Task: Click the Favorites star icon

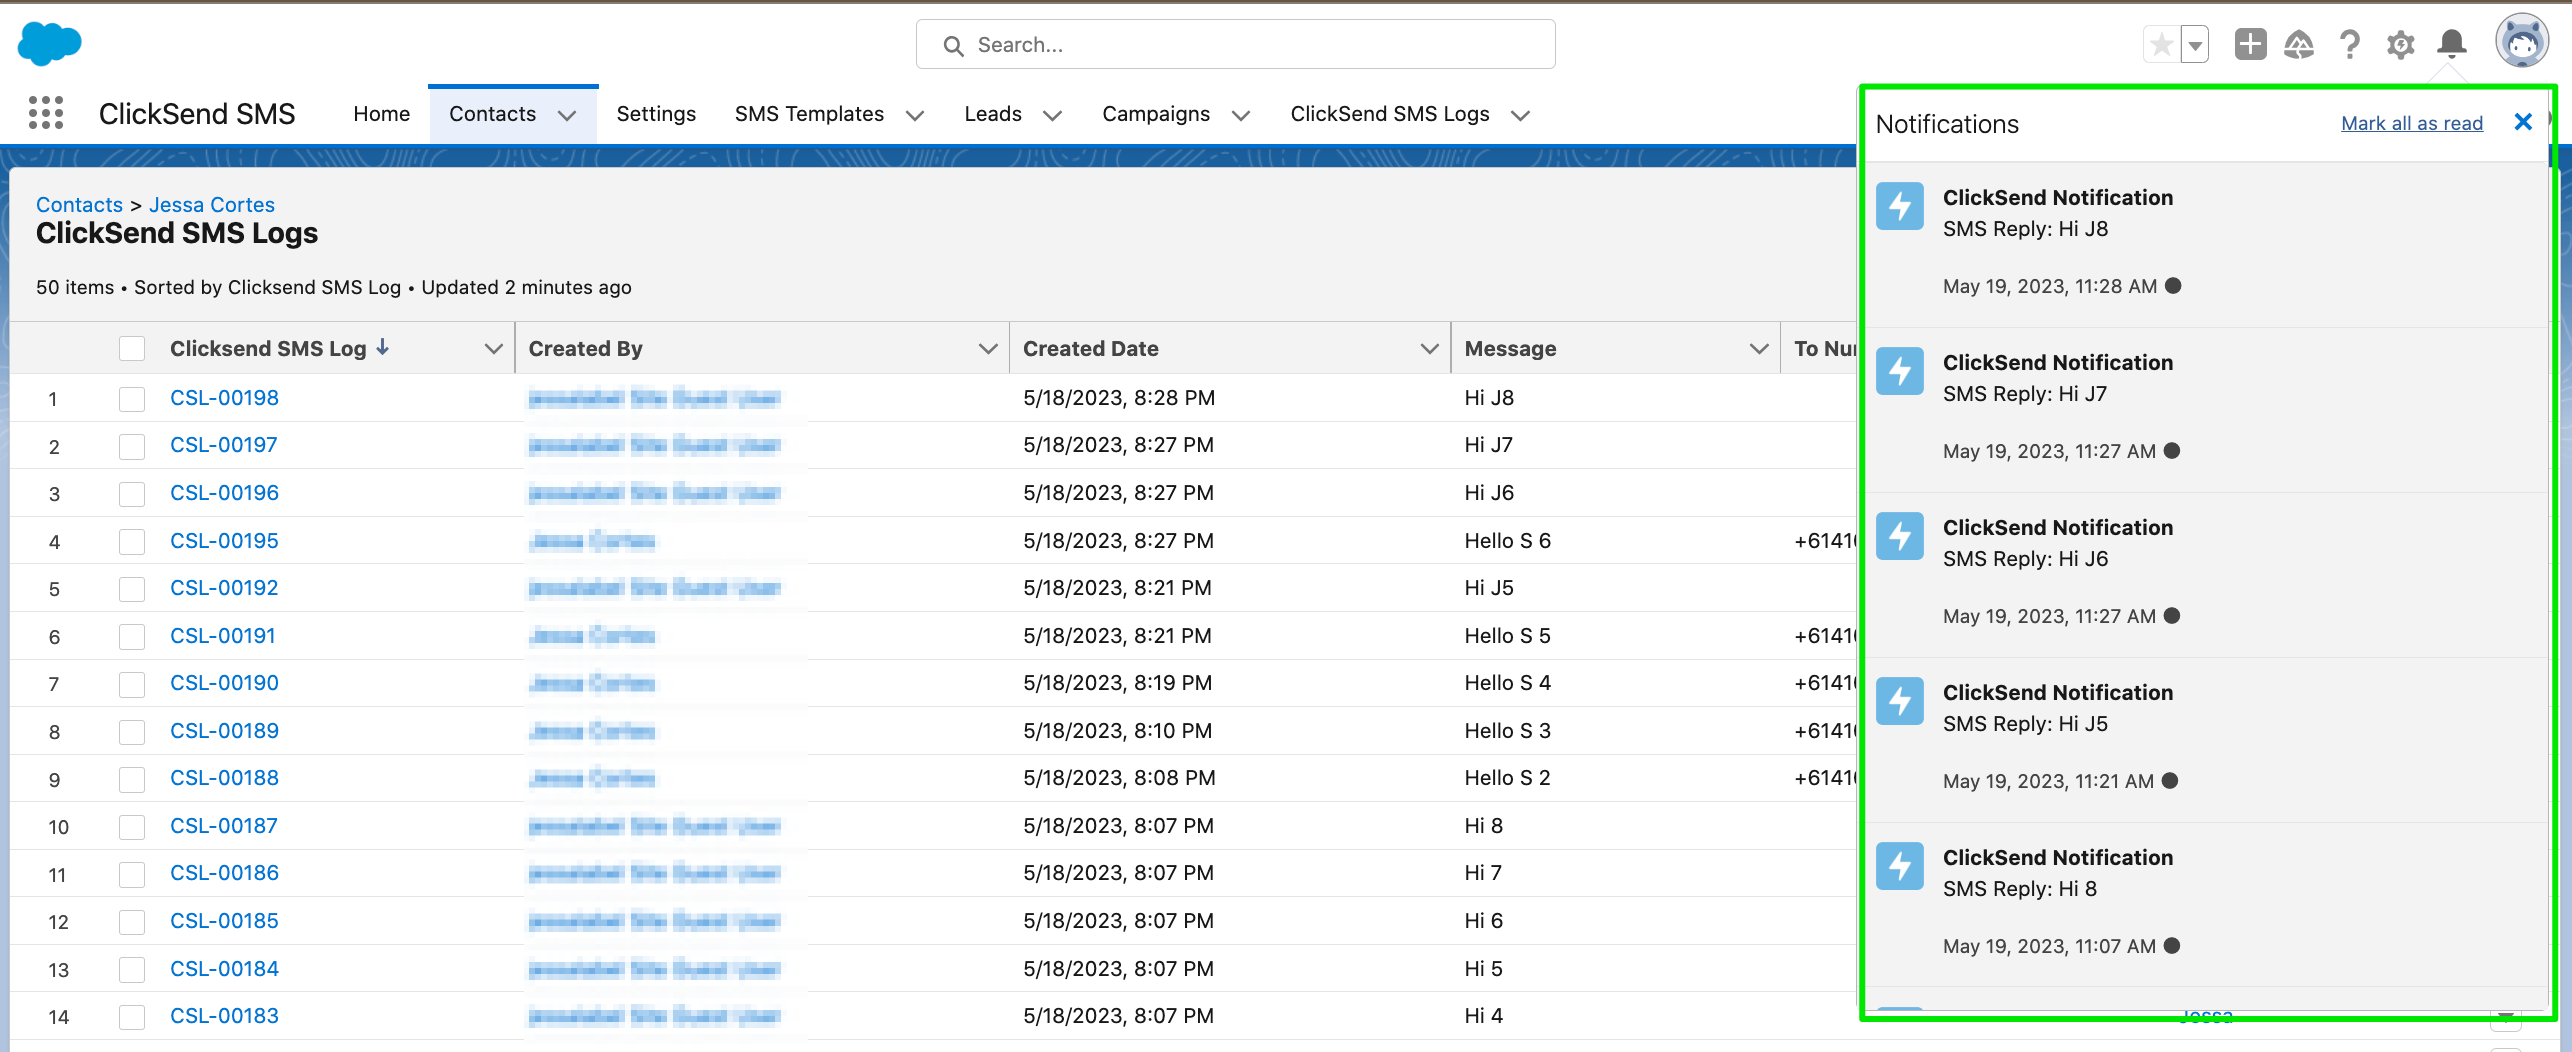Action: [2161, 45]
